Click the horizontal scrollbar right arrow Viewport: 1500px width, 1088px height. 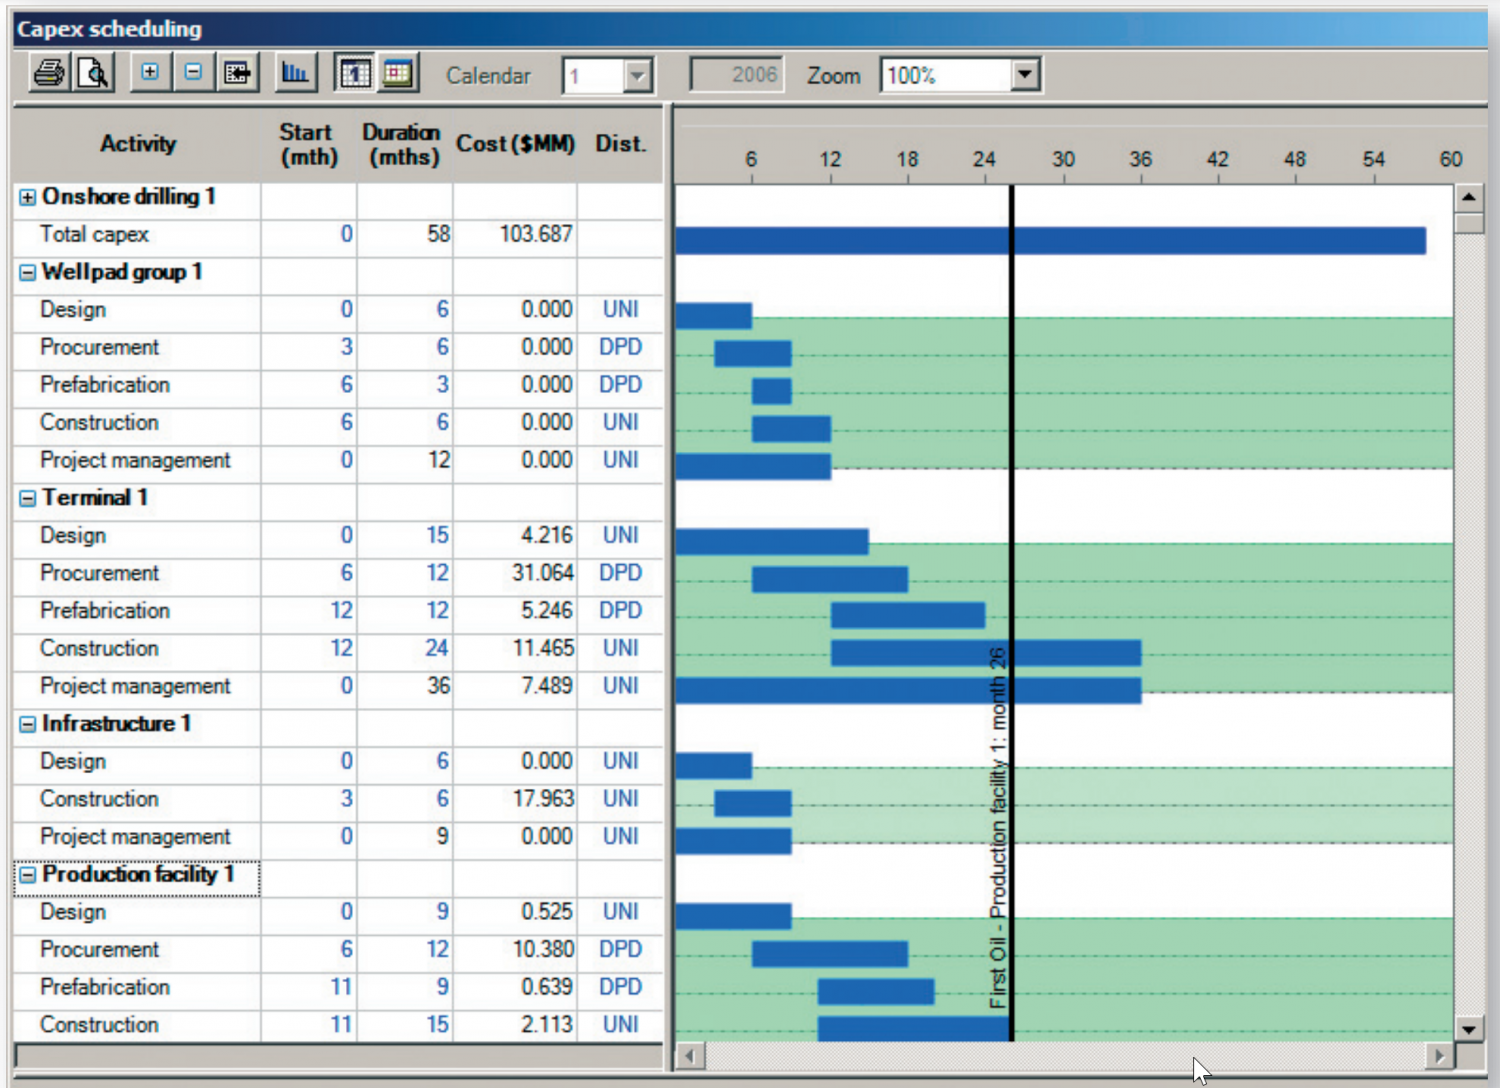point(1439,1055)
